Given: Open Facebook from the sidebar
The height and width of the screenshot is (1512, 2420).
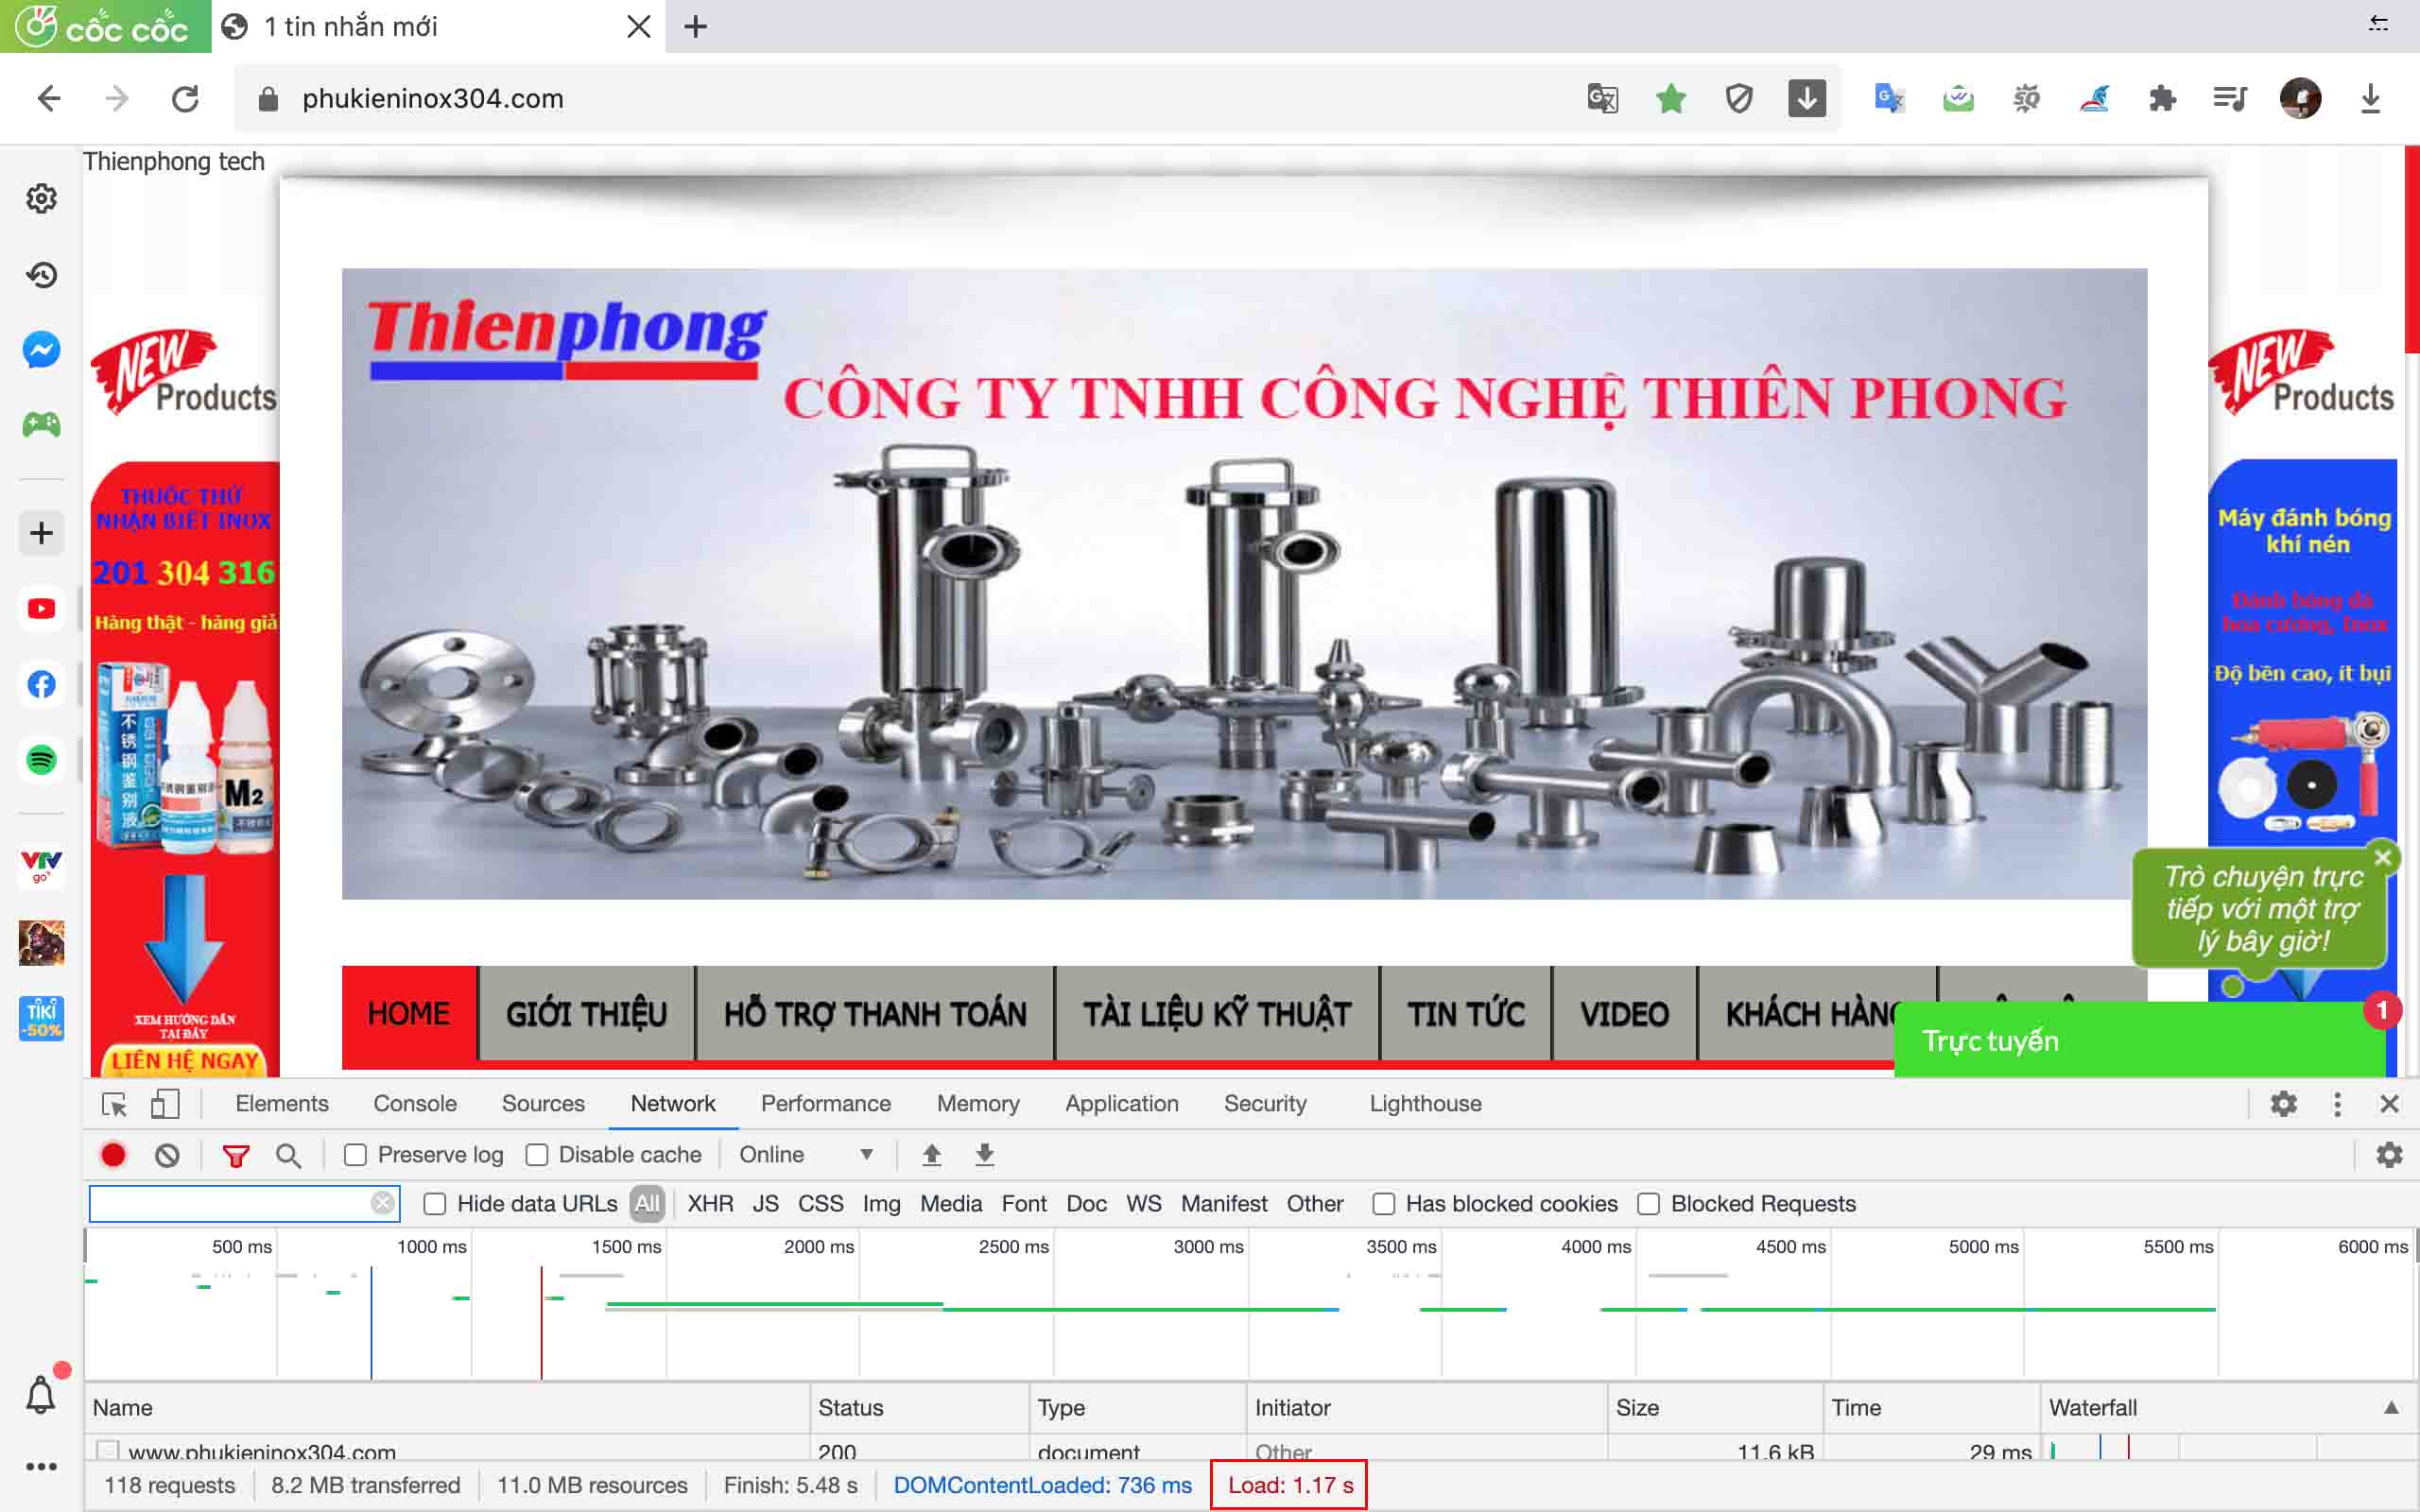Looking at the screenshot, I should point(41,684).
